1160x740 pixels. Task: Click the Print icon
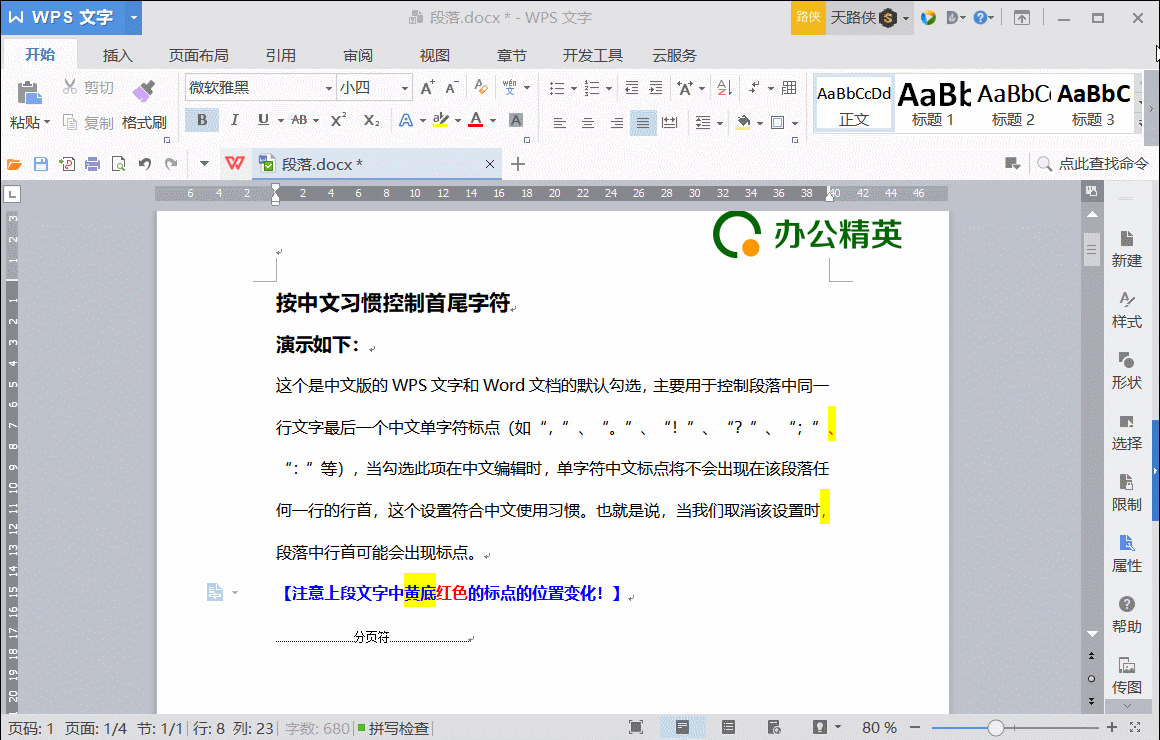tap(92, 164)
